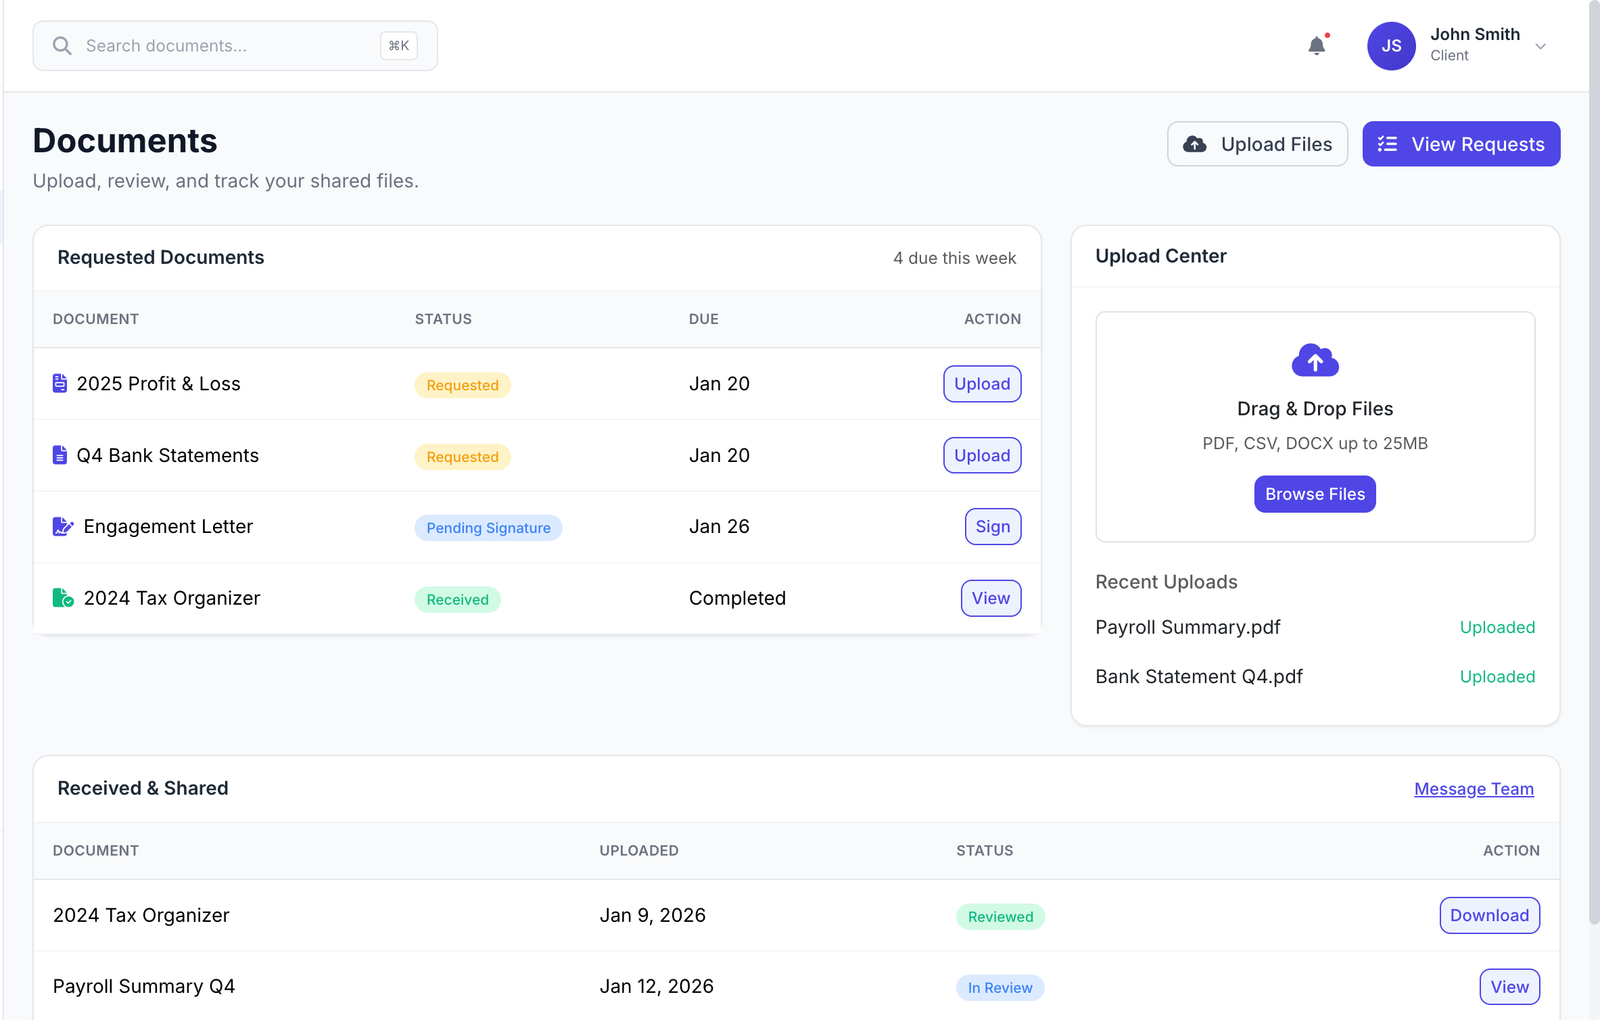The image size is (1600, 1020).
Task: Select the Received & Shared section header
Action: point(142,788)
